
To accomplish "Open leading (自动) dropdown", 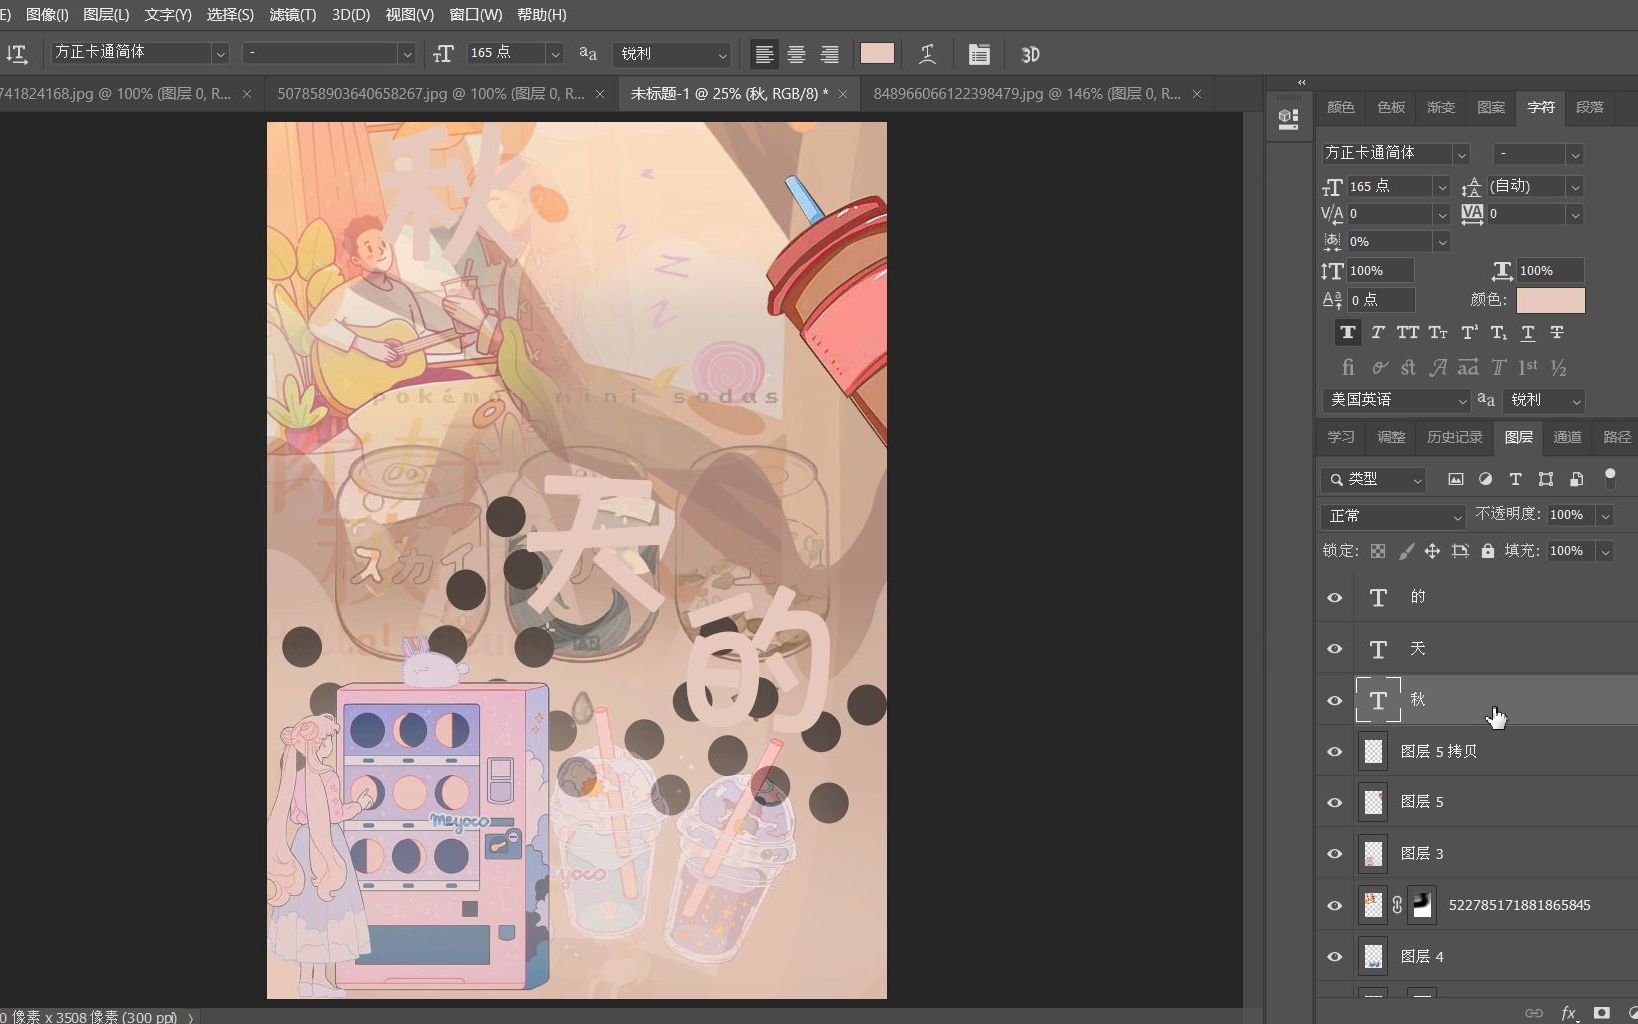I will coord(1575,186).
